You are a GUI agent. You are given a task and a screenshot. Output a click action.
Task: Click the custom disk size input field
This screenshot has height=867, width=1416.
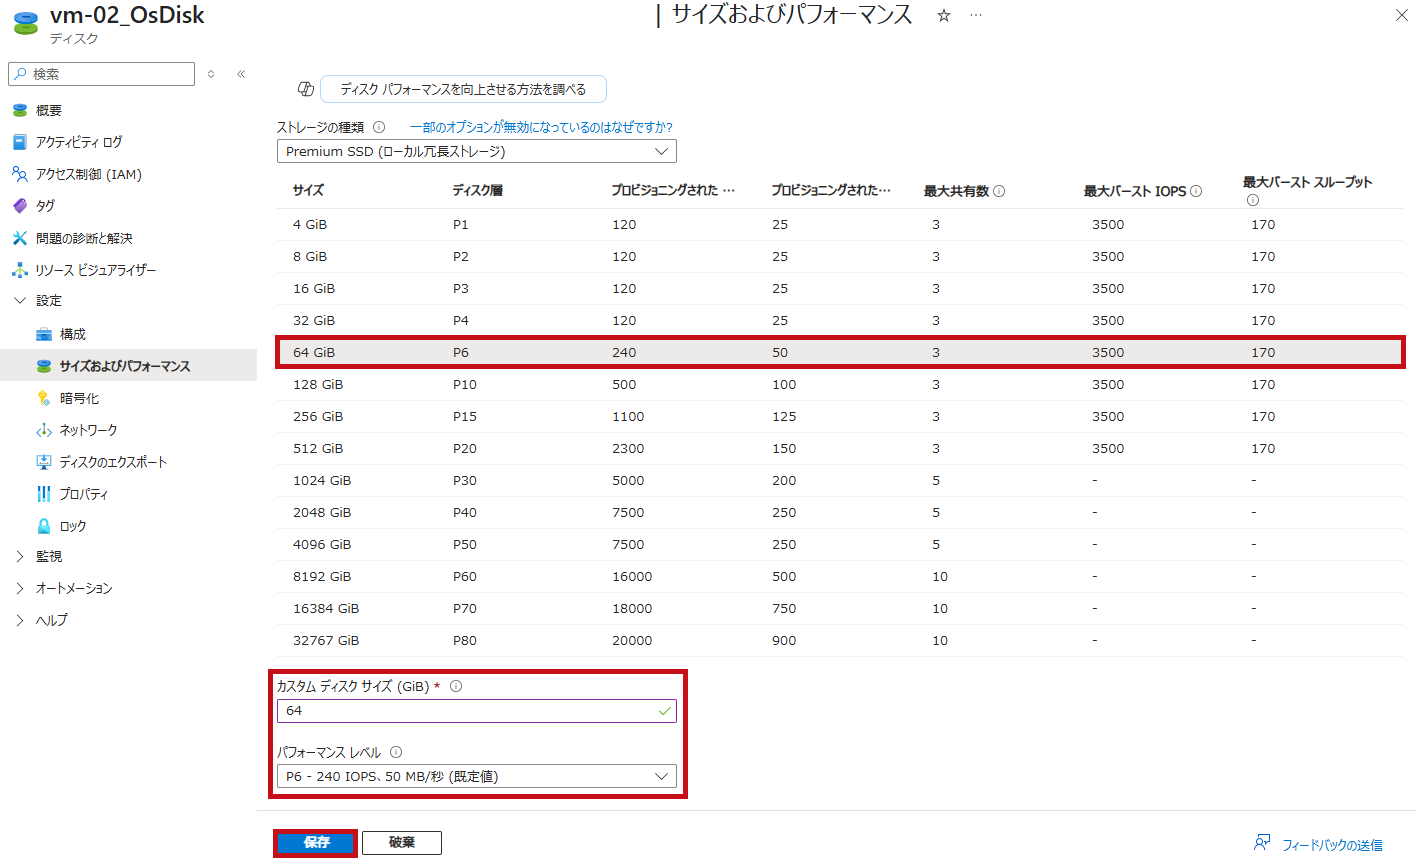point(477,711)
